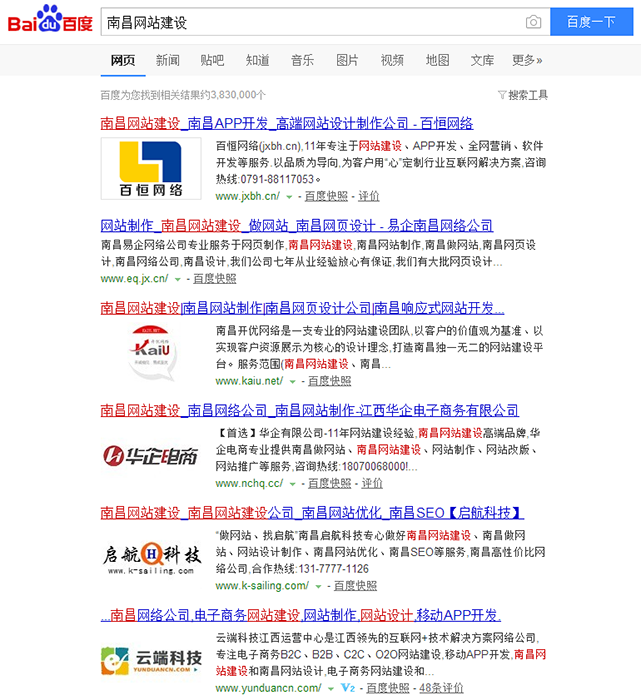Switch to the 新闻 tab
The height and width of the screenshot is (700, 641).
(168, 60)
